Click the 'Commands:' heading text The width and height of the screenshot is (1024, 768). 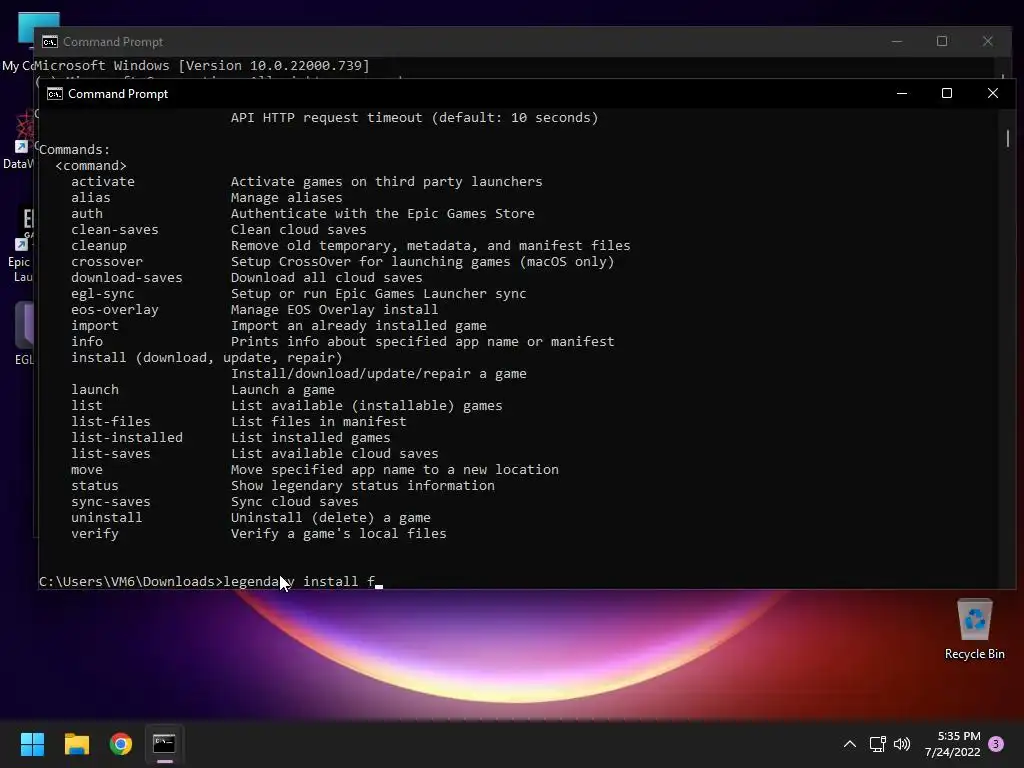[x=74, y=150]
